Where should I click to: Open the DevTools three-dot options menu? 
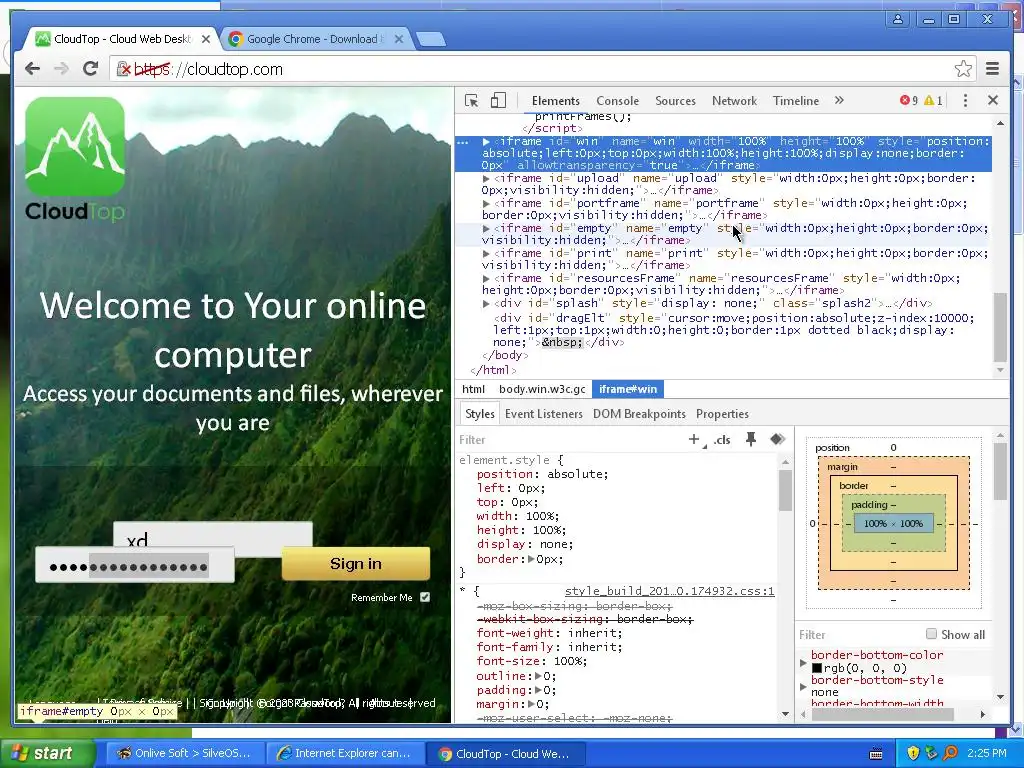click(965, 101)
